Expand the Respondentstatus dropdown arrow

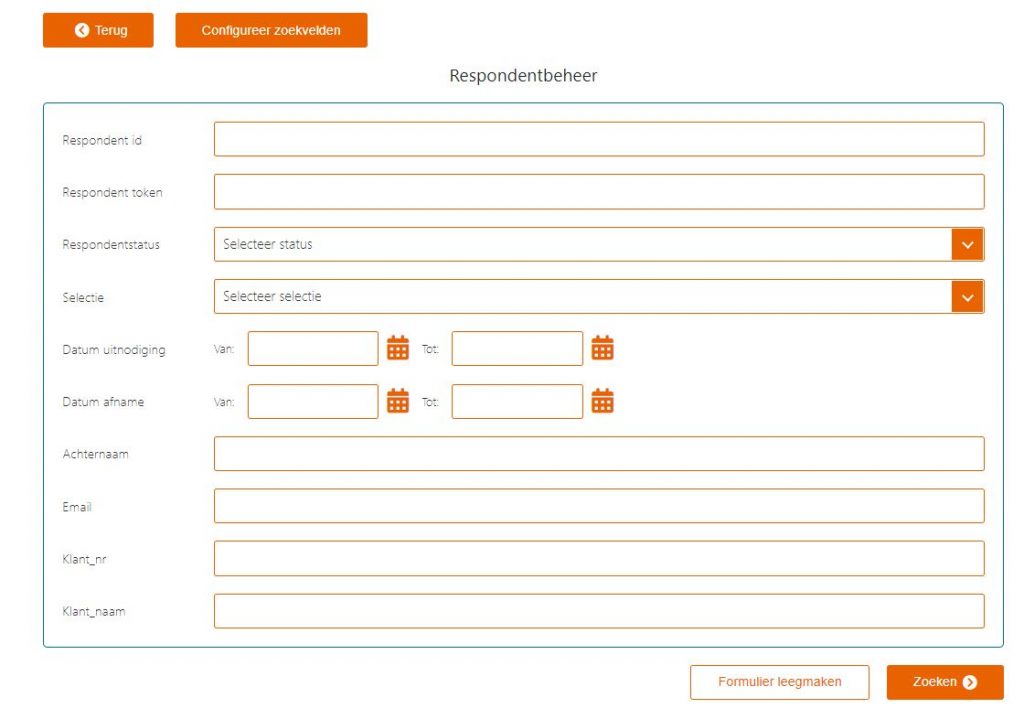pyautogui.click(x=967, y=244)
